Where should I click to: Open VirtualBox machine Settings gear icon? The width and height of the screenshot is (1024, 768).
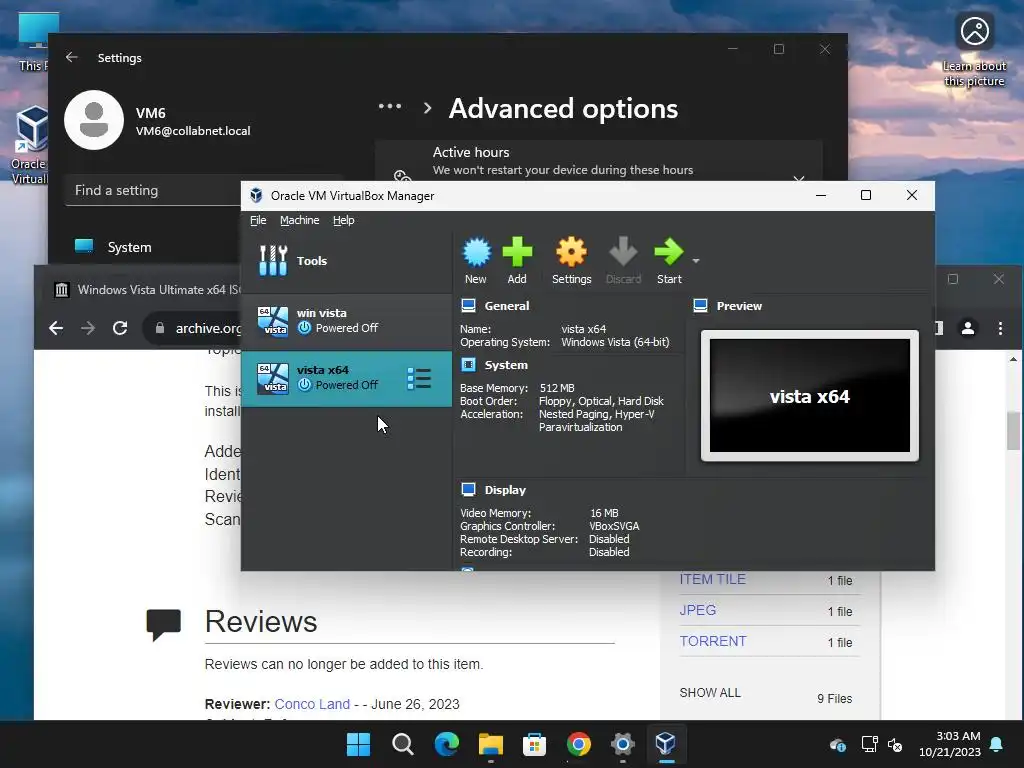coord(571,253)
